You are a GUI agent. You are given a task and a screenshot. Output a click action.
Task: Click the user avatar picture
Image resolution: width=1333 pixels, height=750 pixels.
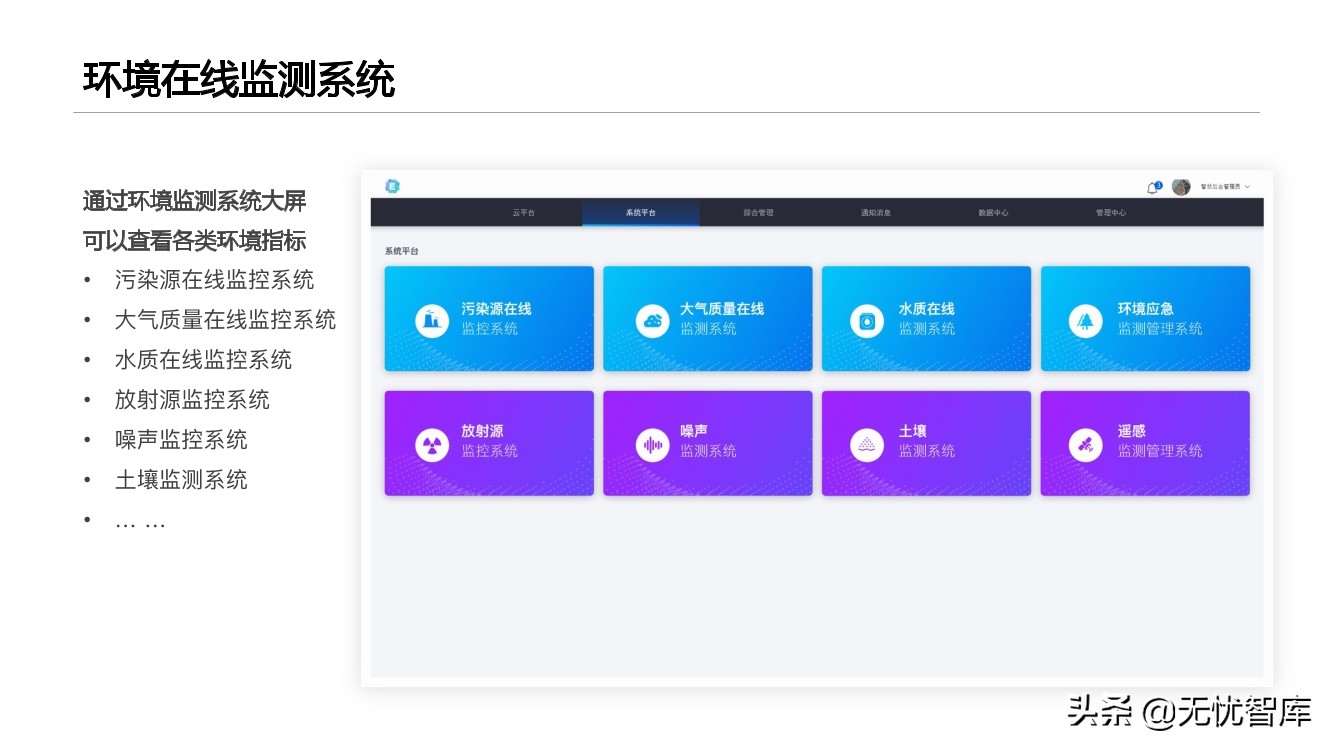coord(1181,187)
